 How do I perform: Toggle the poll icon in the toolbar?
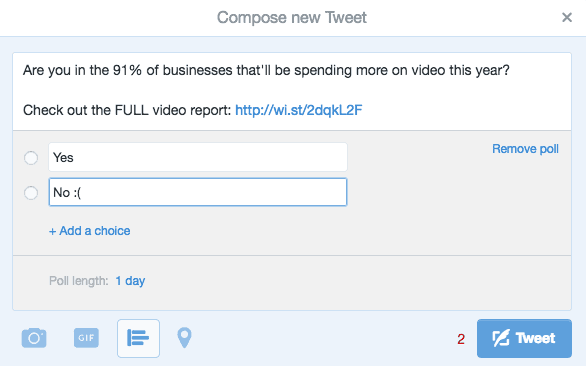point(138,338)
